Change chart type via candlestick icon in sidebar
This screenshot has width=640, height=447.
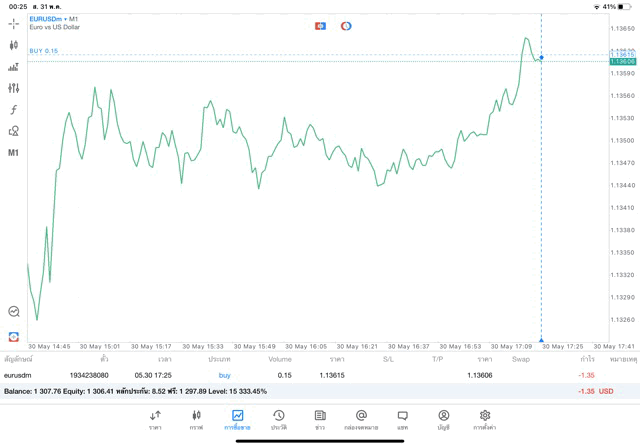tap(14, 45)
